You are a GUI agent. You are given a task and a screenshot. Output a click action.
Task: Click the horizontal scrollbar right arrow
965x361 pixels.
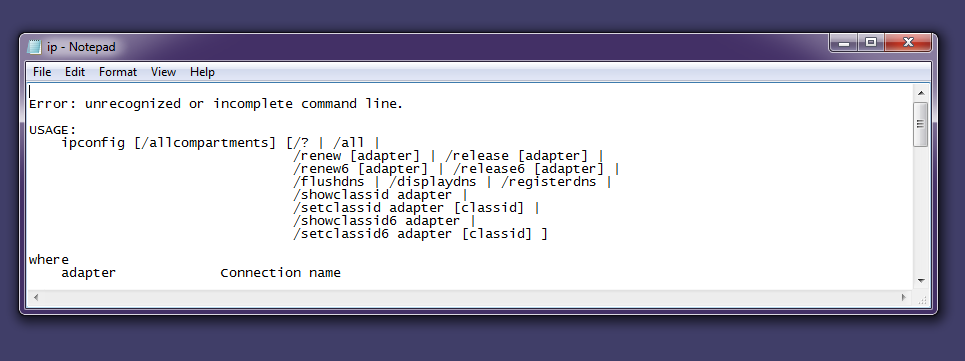(x=905, y=297)
